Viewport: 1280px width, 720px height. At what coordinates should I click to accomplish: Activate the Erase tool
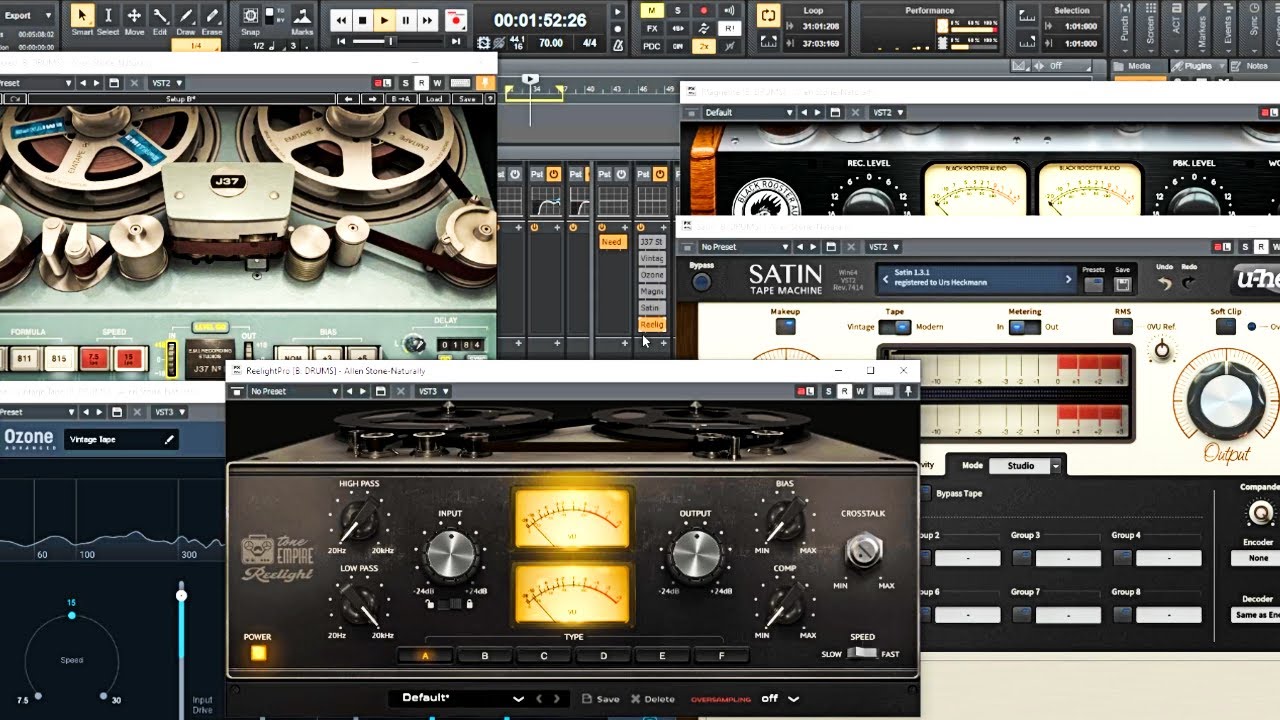coord(212,20)
